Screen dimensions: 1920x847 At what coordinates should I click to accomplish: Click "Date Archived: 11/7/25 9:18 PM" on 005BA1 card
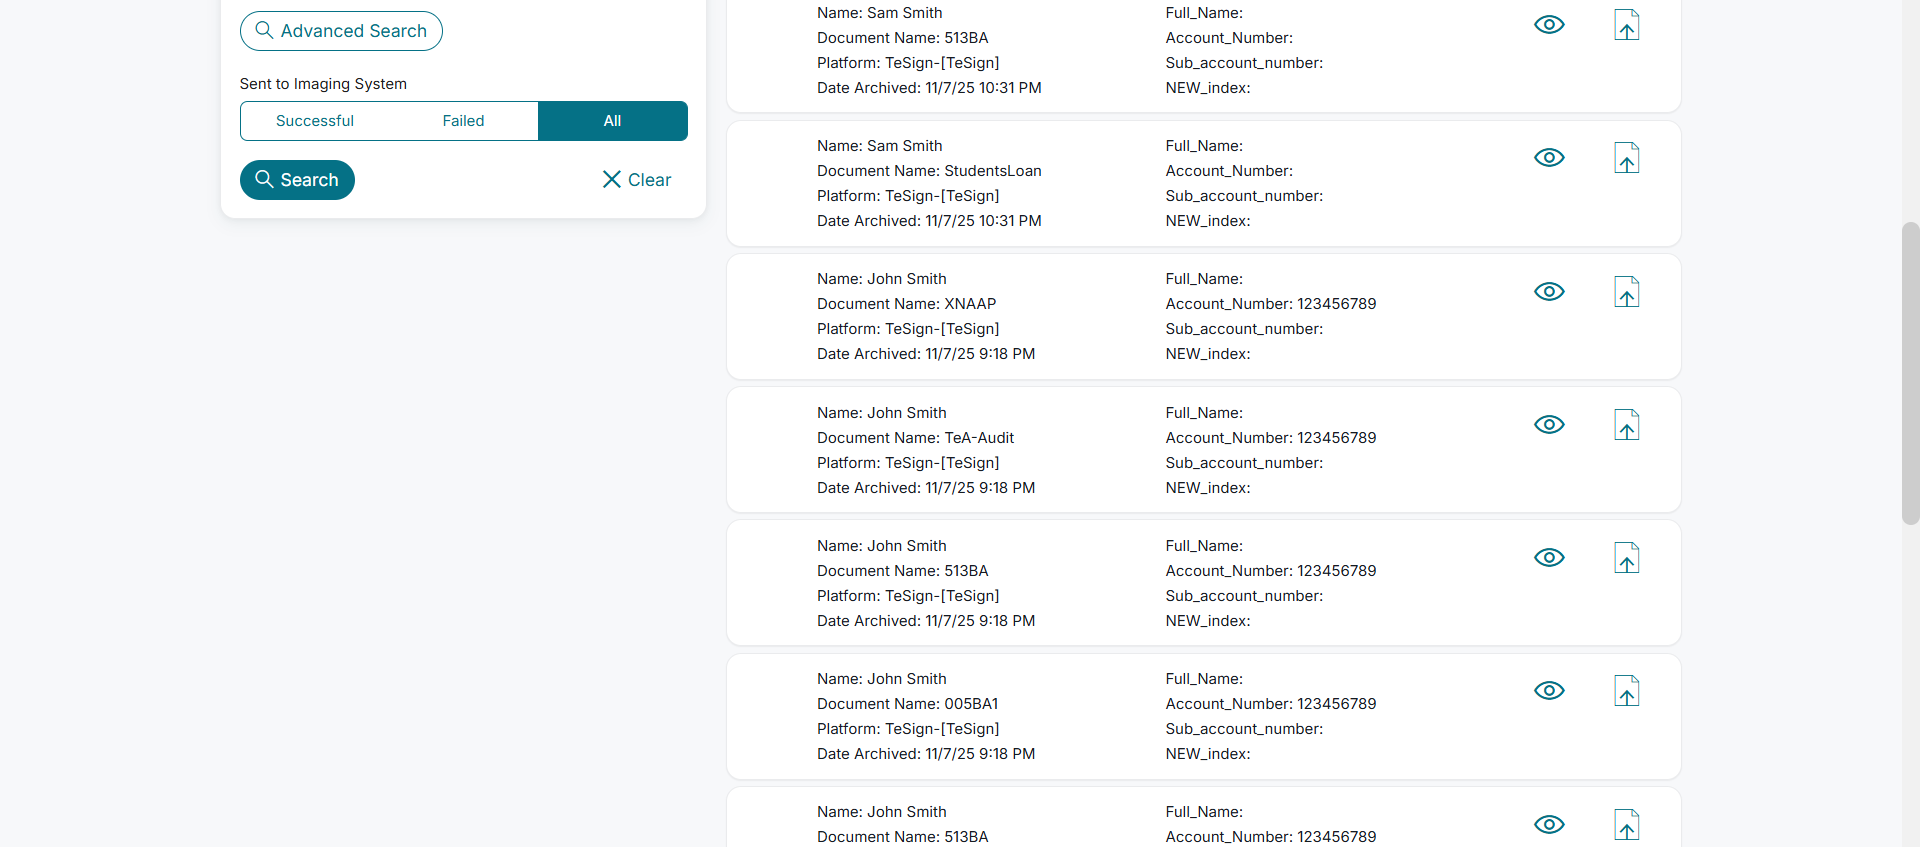click(x=926, y=754)
